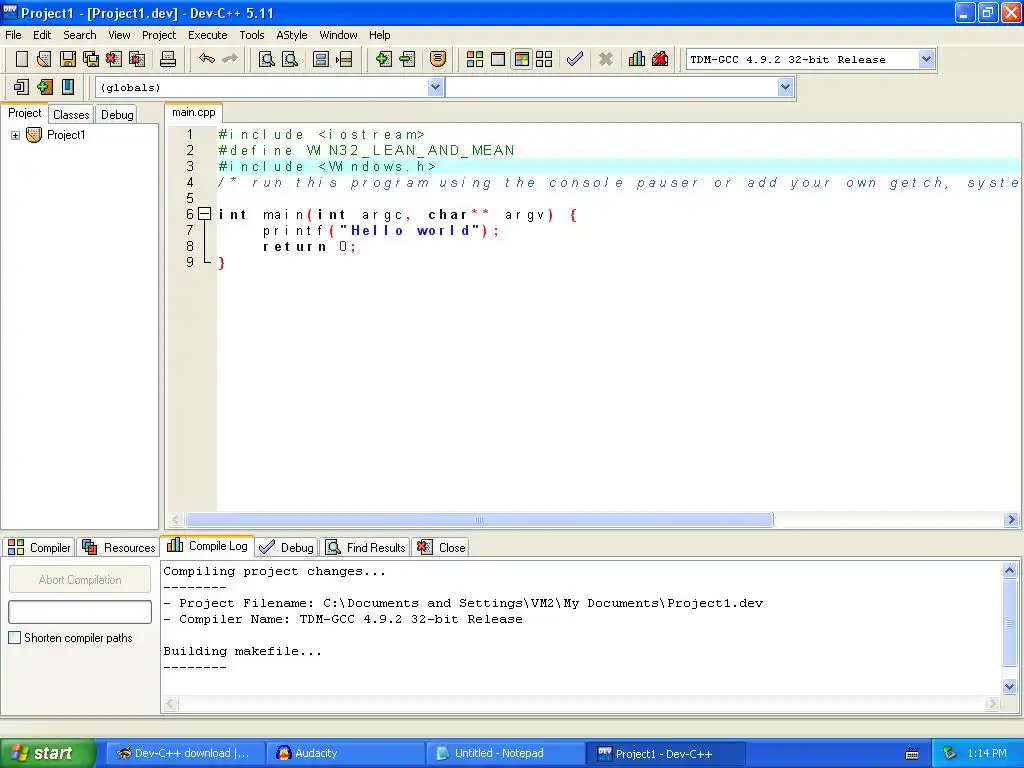Toggle bookmarks blue book icon
1024x768 pixels.
pyautogui.click(x=68, y=87)
